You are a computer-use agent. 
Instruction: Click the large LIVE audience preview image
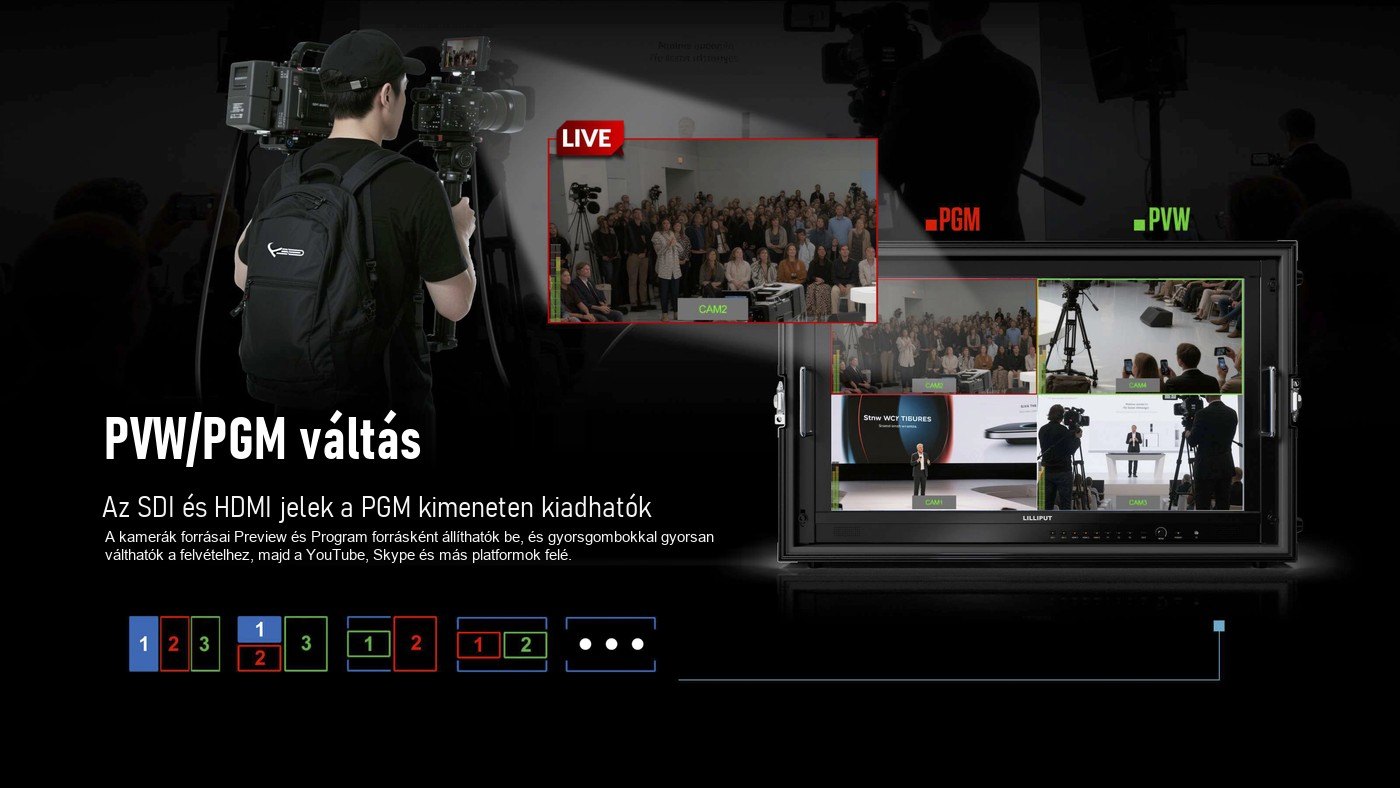pyautogui.click(x=713, y=231)
